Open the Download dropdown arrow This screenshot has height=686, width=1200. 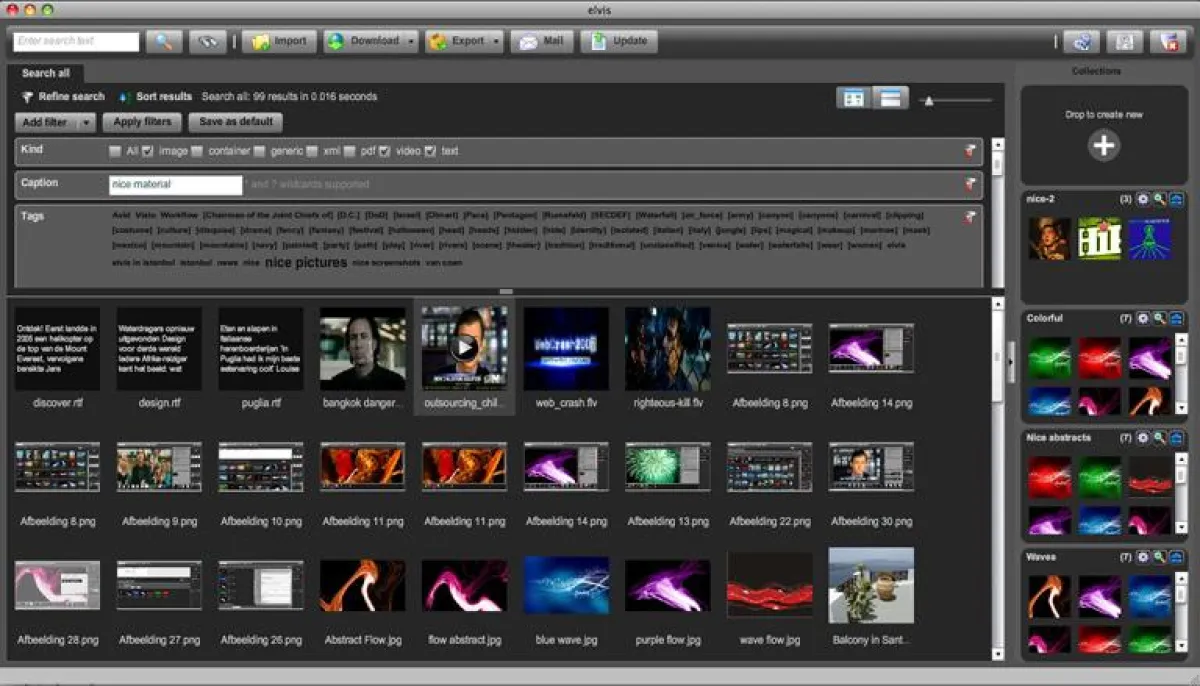click(411, 42)
